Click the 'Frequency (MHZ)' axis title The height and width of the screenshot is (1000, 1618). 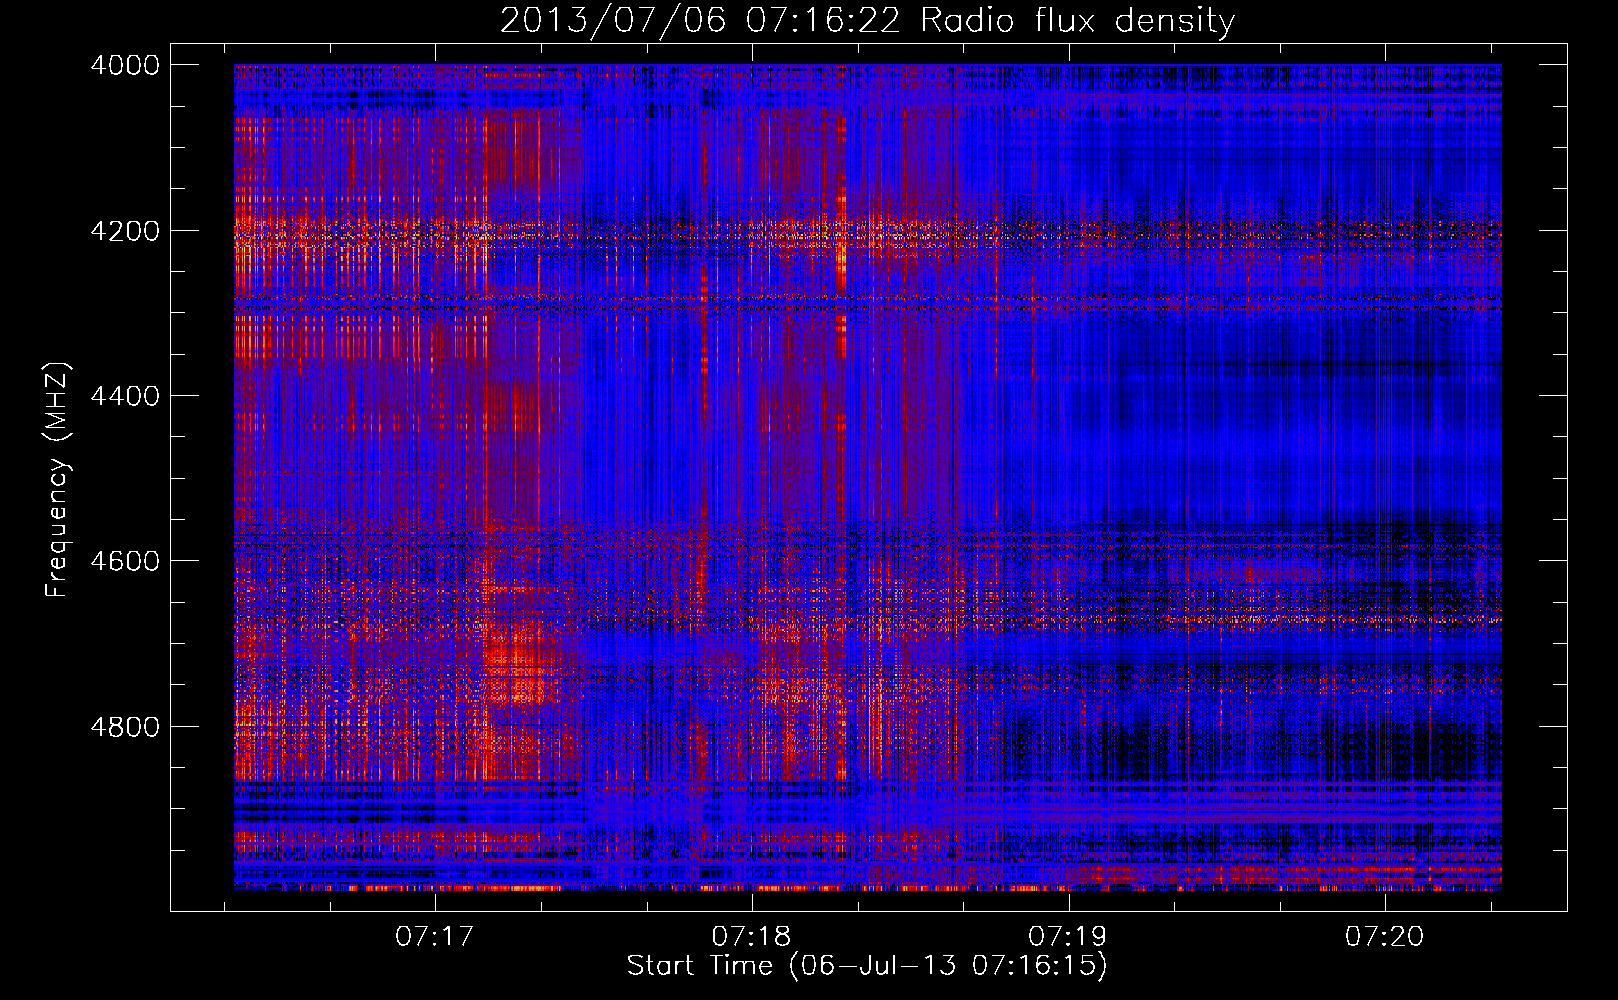point(57,479)
